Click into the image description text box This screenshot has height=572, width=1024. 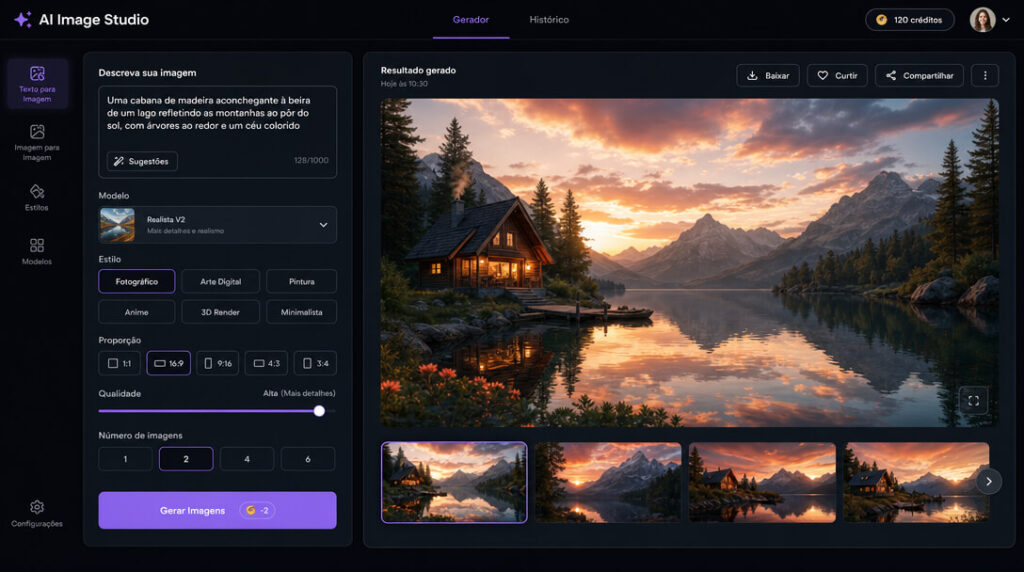coord(217,132)
